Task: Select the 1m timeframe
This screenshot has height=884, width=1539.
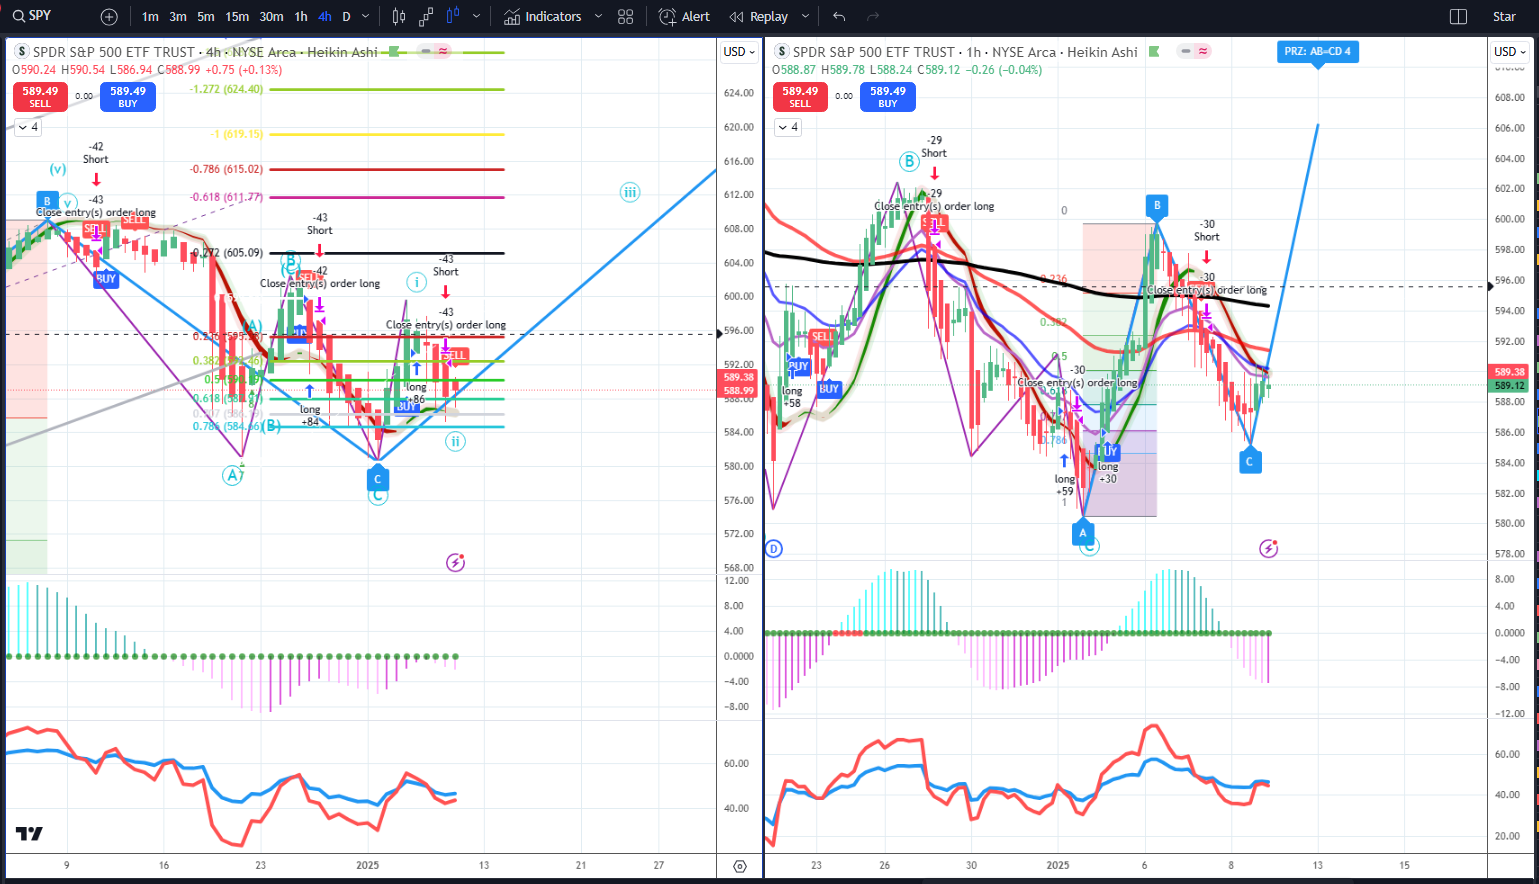Action: [150, 17]
